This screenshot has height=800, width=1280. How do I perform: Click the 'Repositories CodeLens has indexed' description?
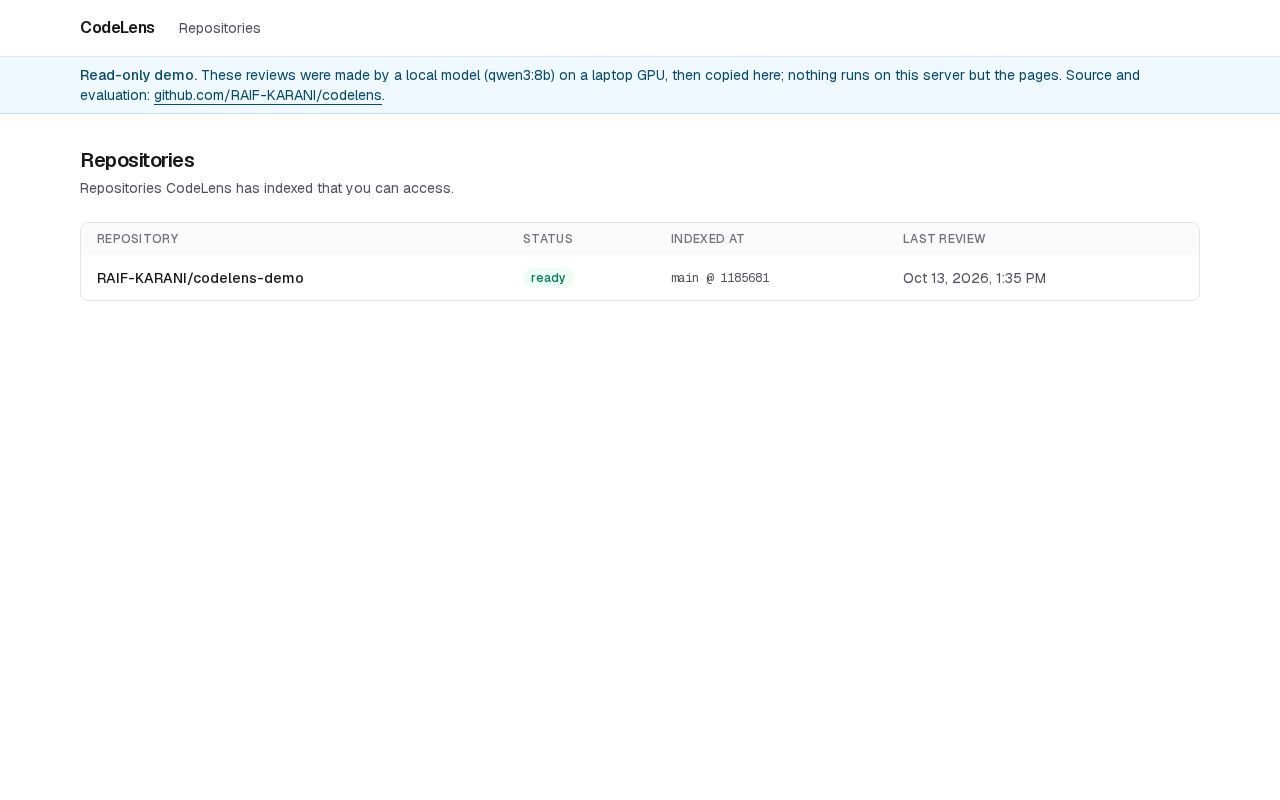pyautogui.click(x=267, y=188)
